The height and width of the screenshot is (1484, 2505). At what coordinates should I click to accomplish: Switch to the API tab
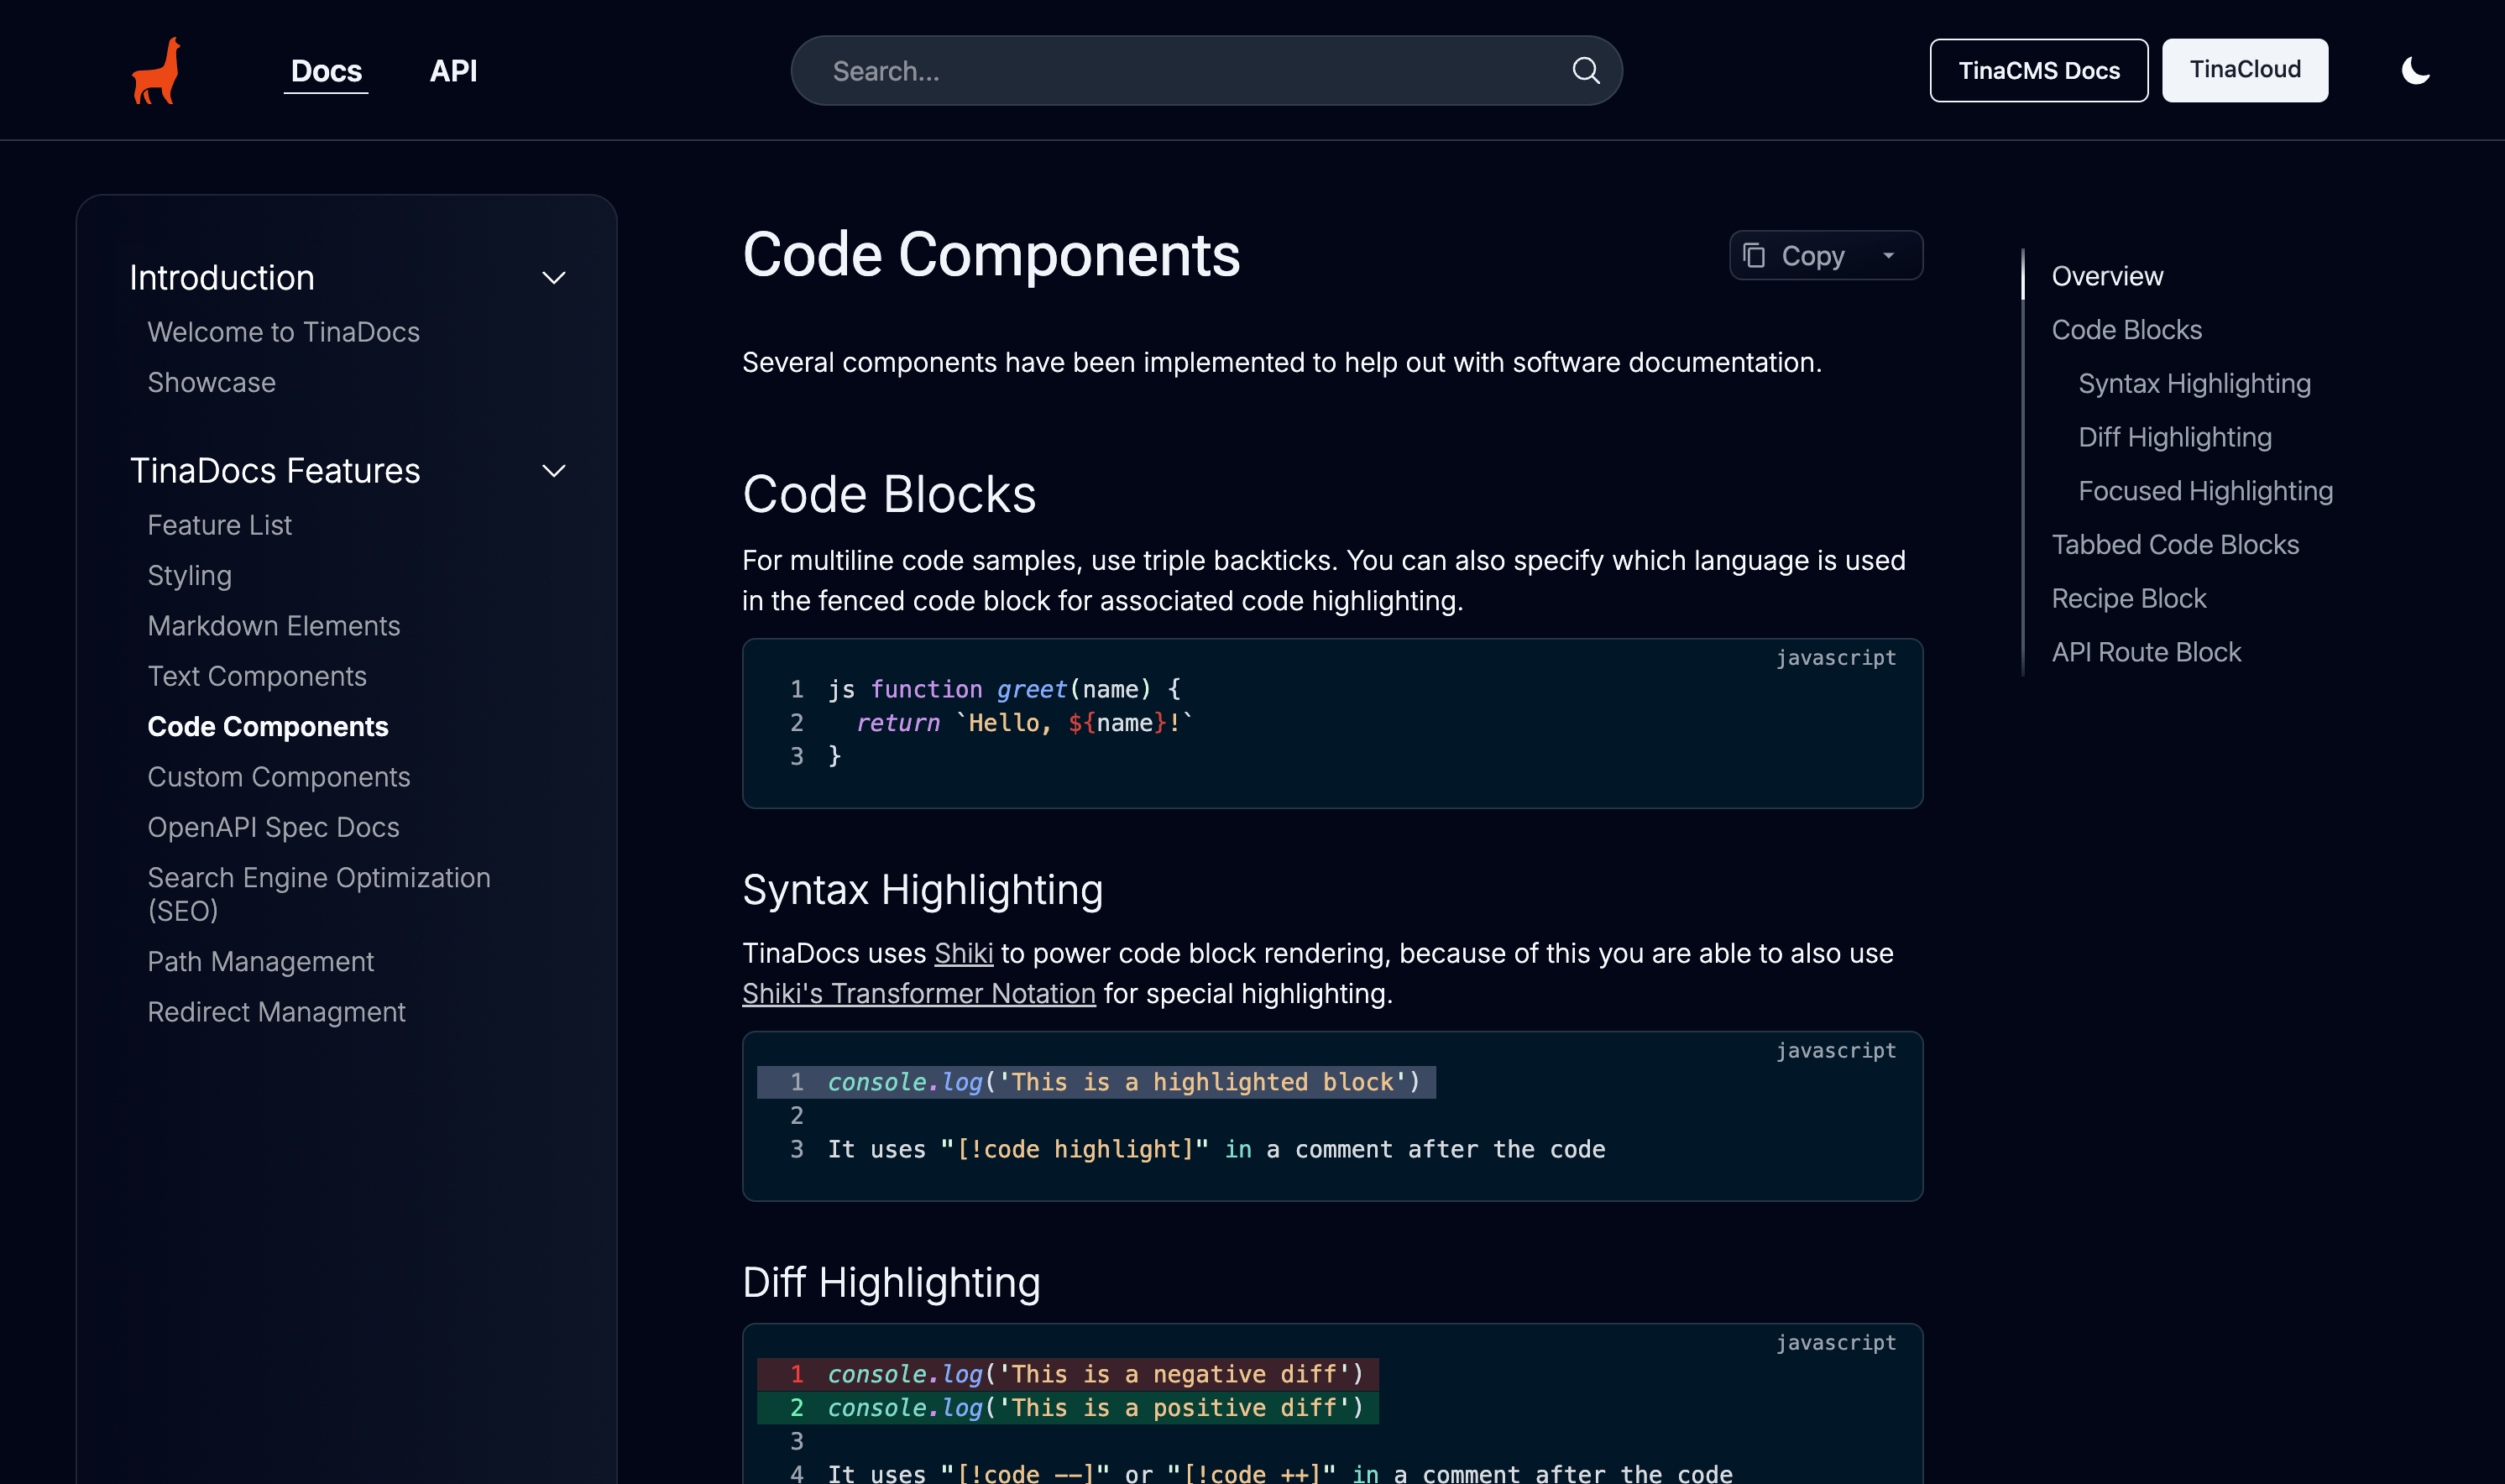point(453,70)
